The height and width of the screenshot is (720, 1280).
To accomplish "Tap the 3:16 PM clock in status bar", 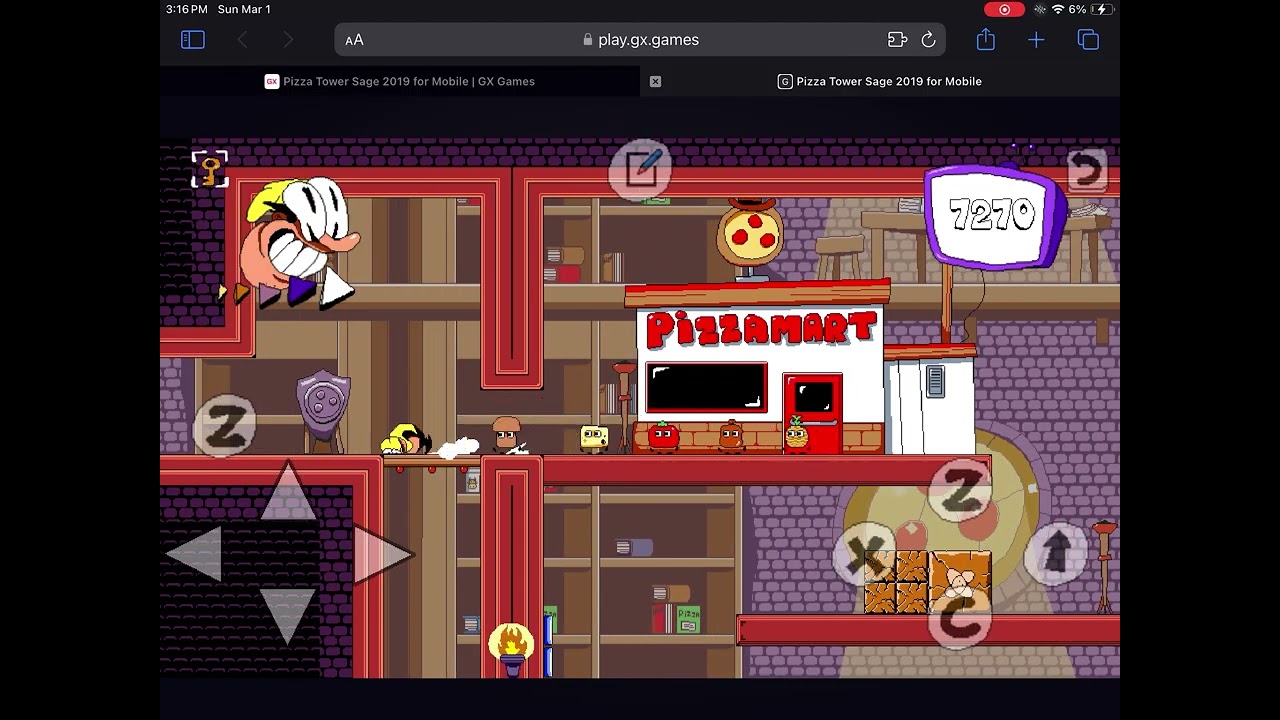I will (187, 9).
